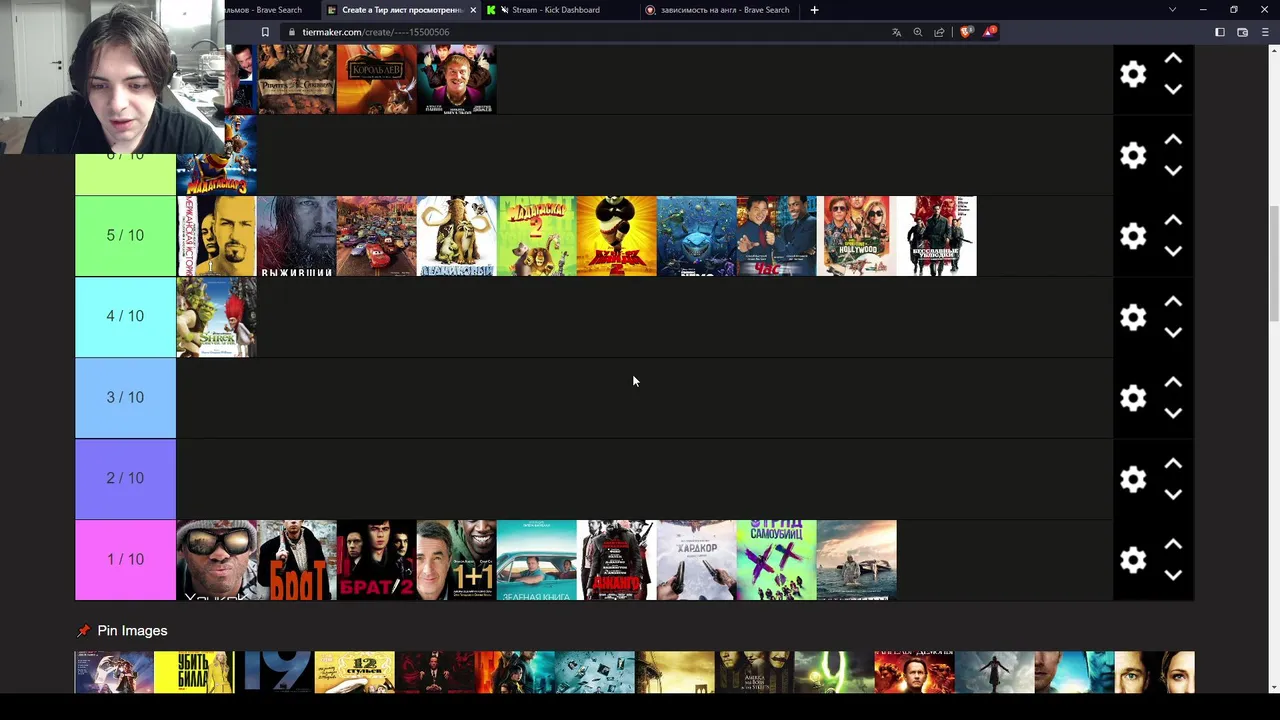Click the zoom magnifier icon in address bar

[918, 32]
